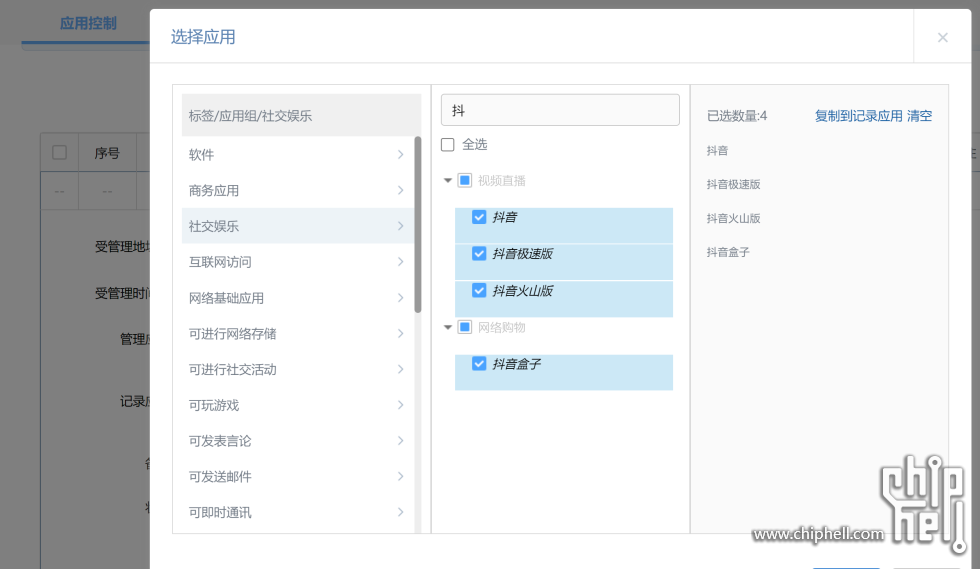Expand the 商务应用 category chevron
Screen dimensions: 980x569
point(401,190)
